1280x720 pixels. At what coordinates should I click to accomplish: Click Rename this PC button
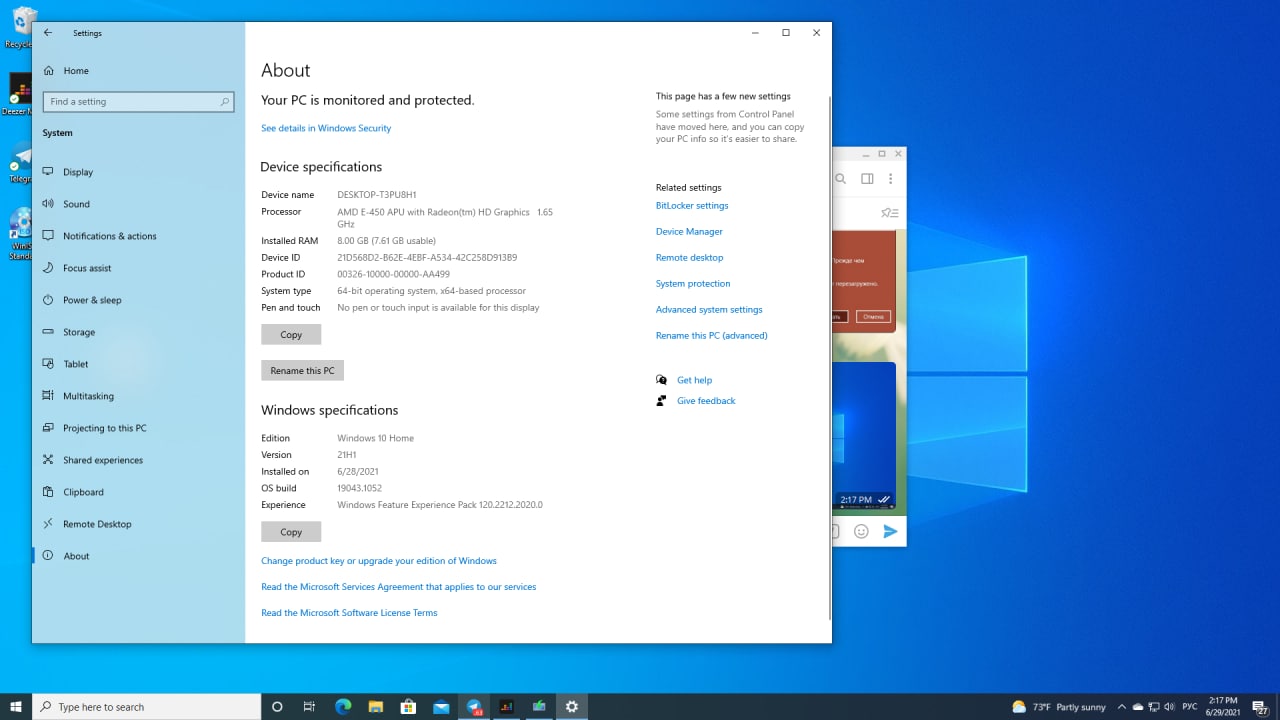coord(302,370)
